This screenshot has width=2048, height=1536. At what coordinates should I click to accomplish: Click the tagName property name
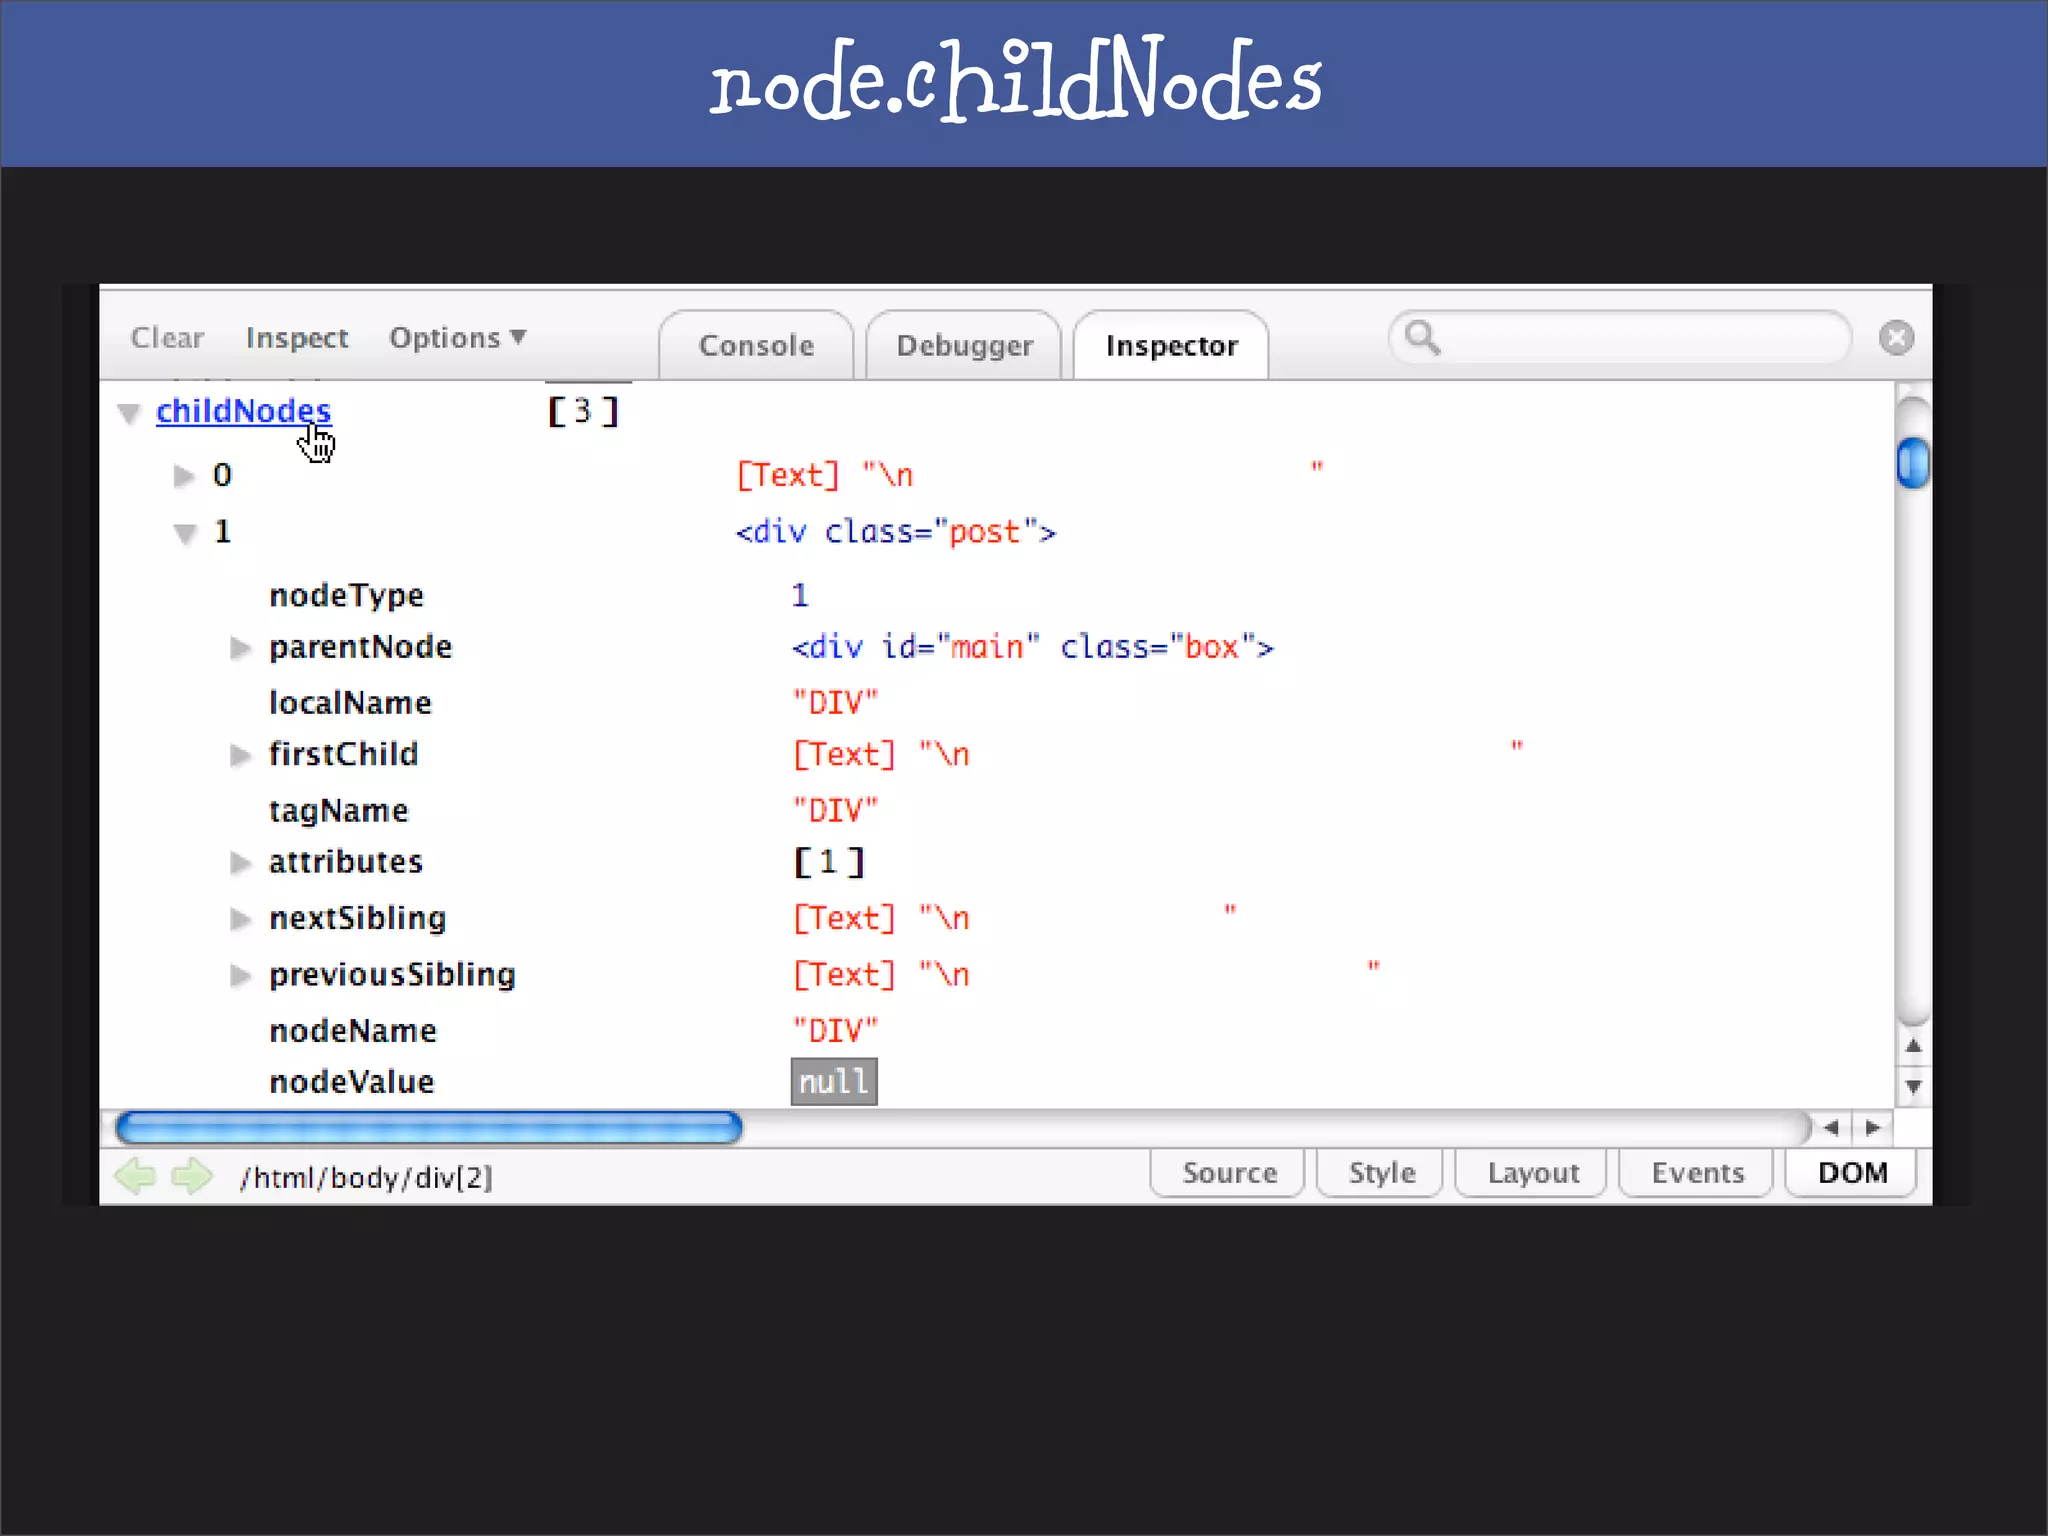tap(338, 811)
